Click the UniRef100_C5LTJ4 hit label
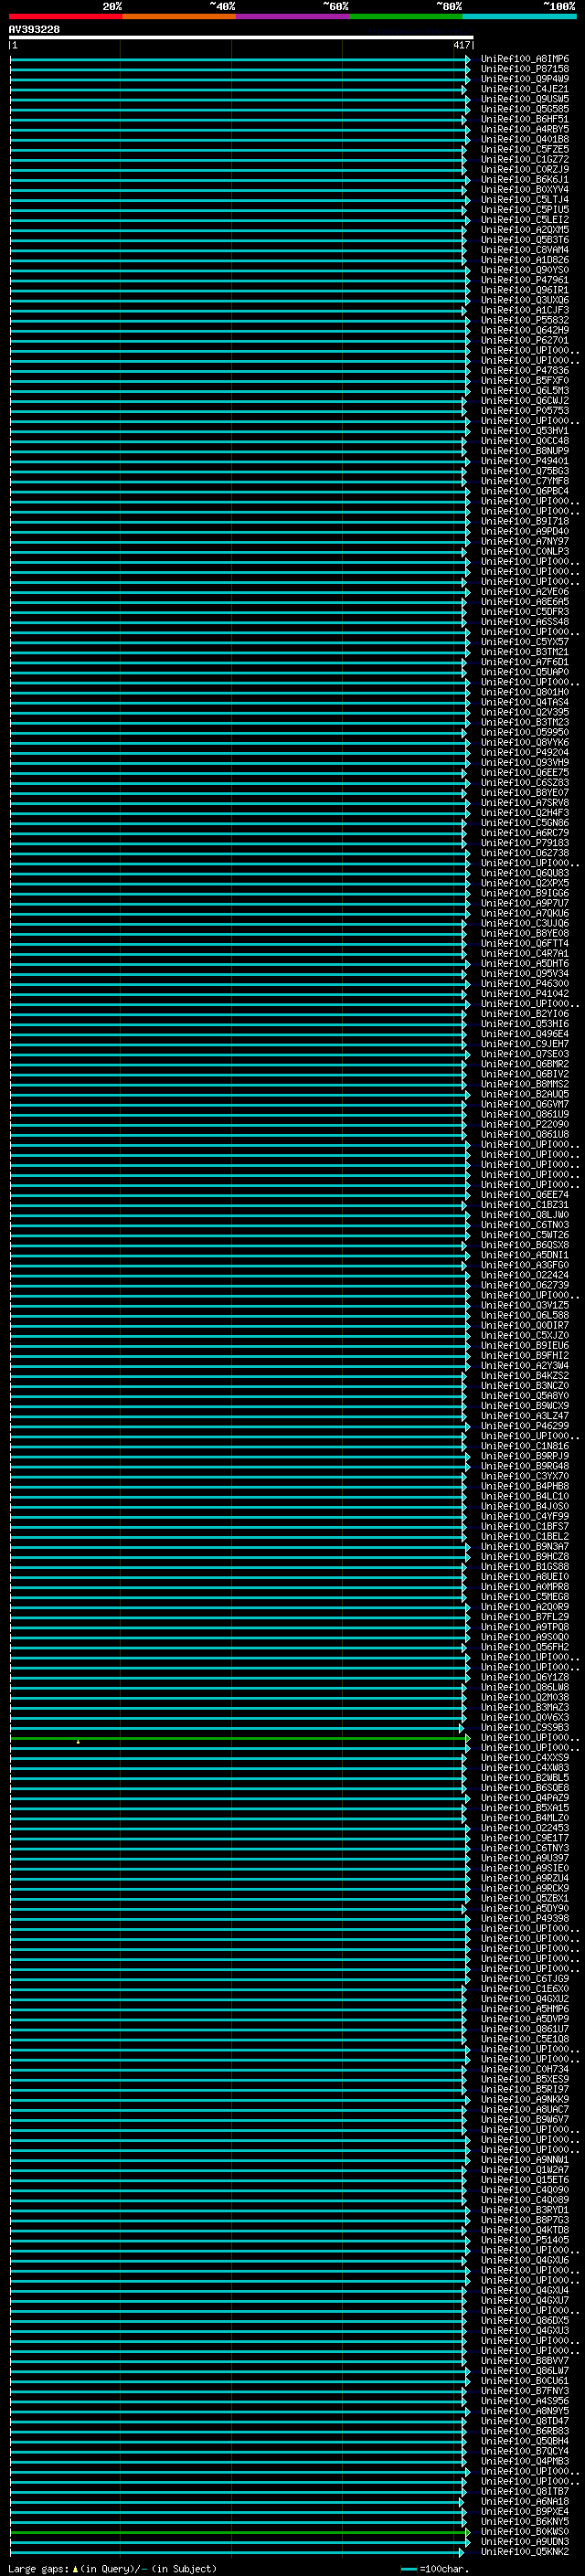 [x=525, y=200]
